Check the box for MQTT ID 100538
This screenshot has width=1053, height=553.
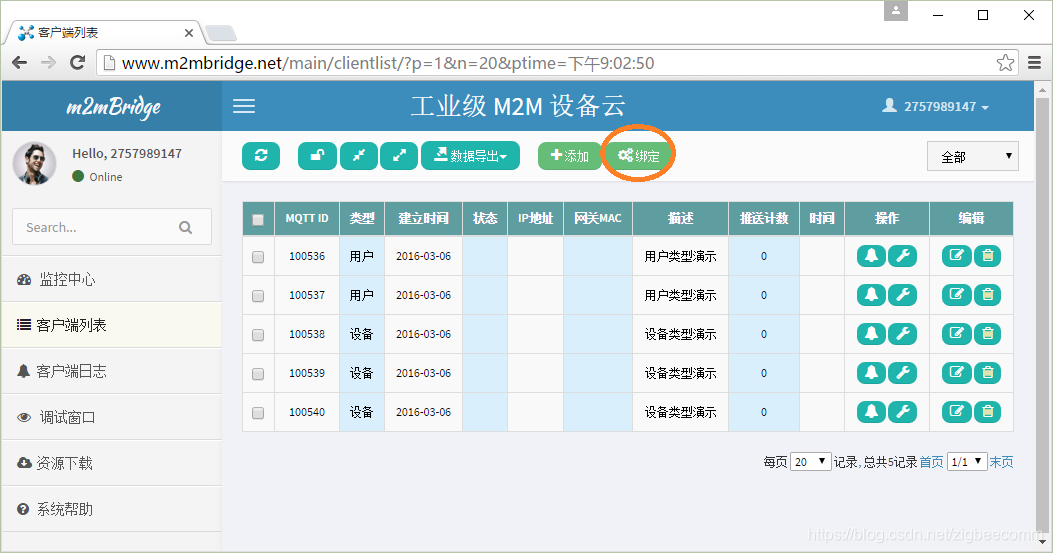(x=258, y=335)
